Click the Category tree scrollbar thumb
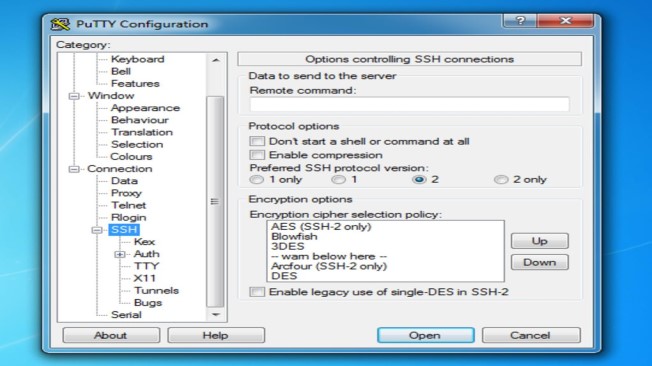652x366 pixels. [215, 202]
